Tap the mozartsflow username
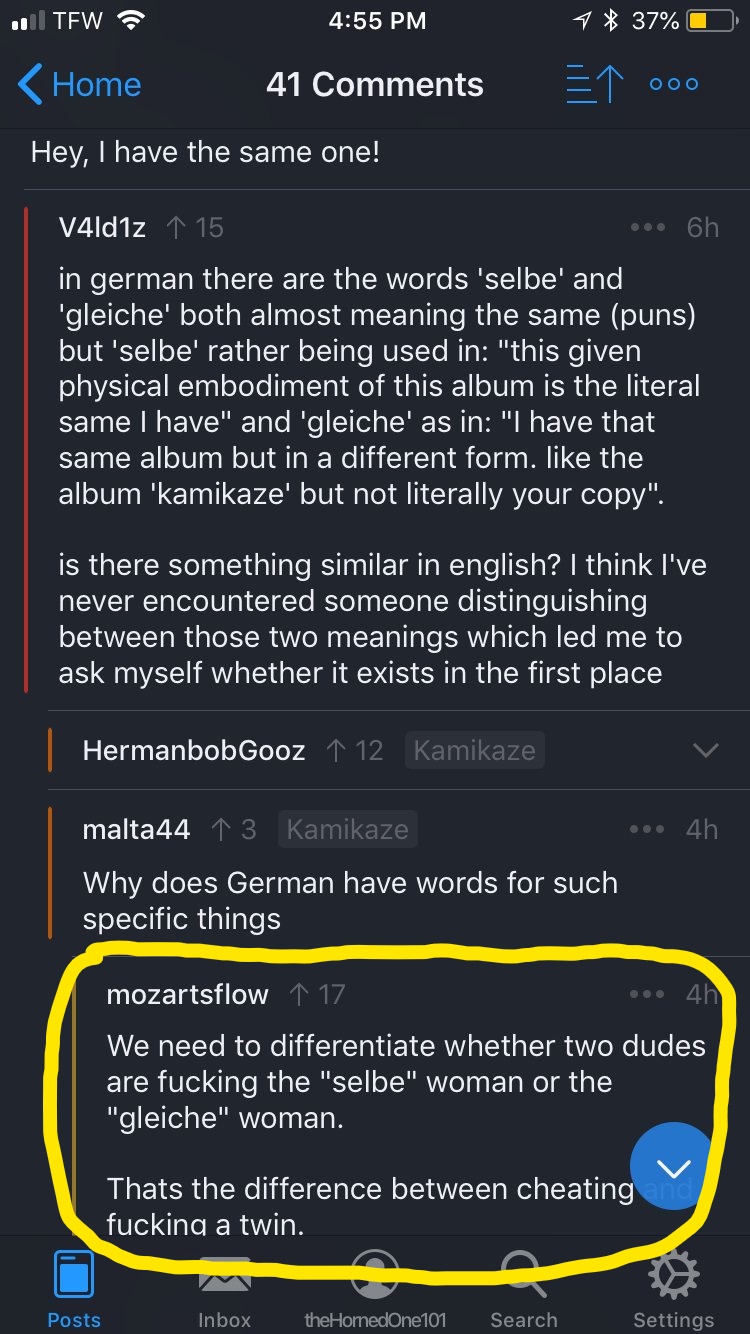 (x=188, y=994)
